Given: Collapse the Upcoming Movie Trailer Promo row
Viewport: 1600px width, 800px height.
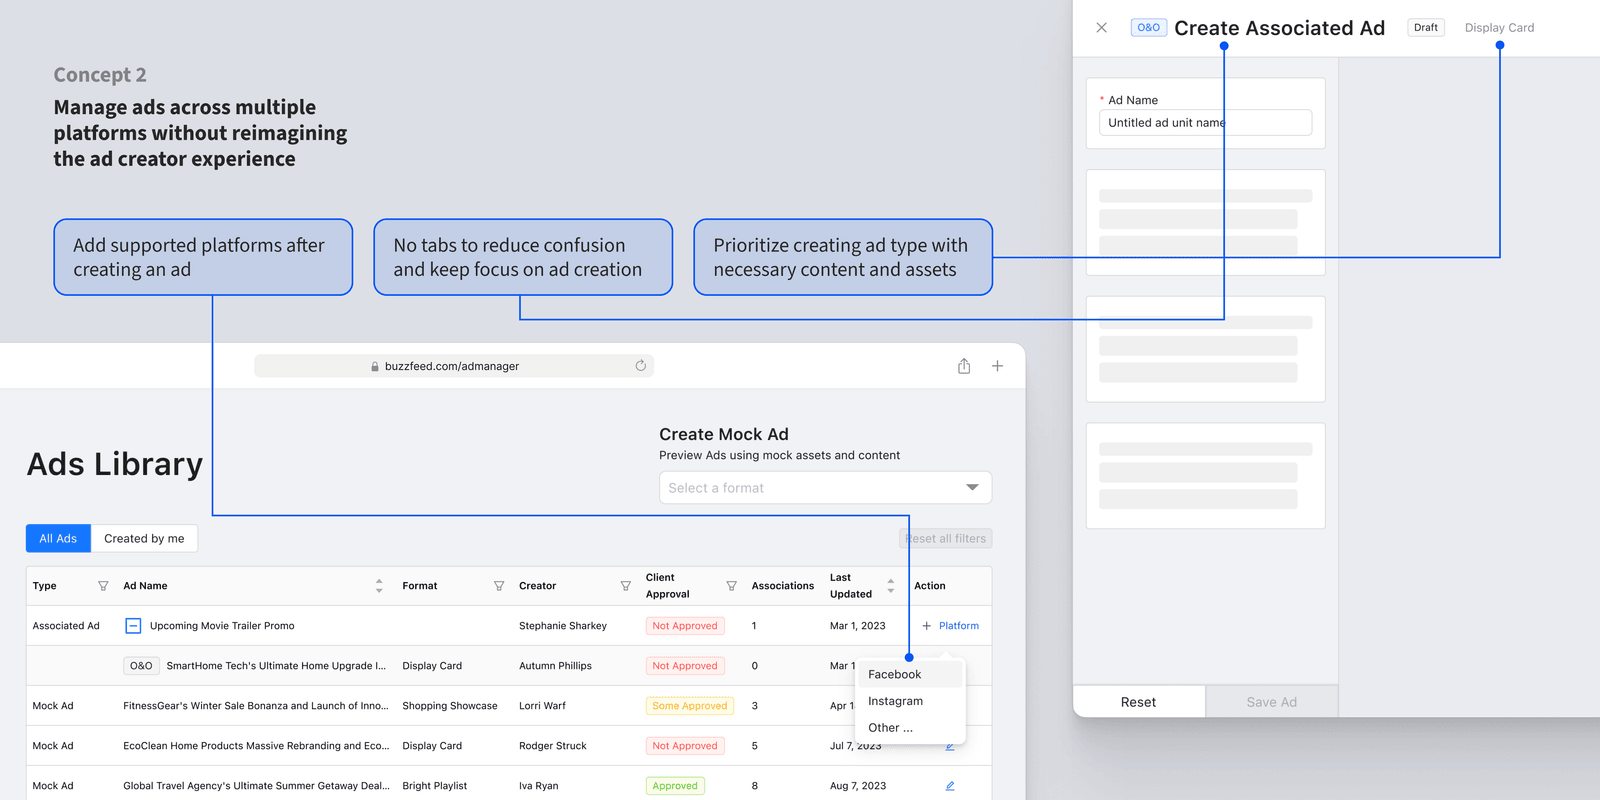Looking at the screenshot, I should 133,626.
